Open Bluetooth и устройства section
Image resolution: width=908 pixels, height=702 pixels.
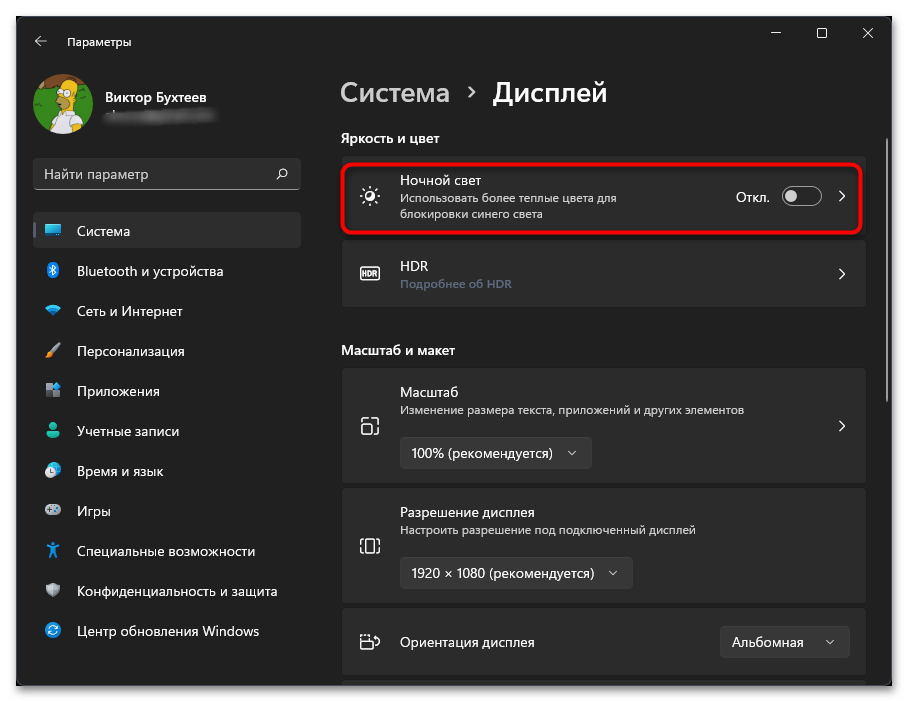point(167,270)
